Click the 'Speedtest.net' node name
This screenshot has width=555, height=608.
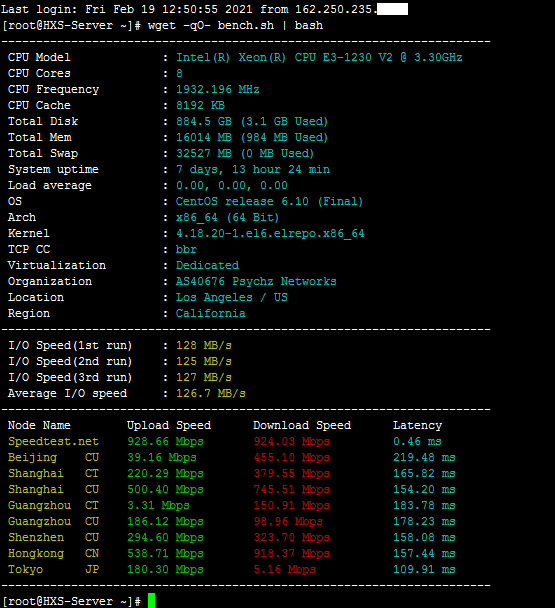pyautogui.click(x=54, y=441)
